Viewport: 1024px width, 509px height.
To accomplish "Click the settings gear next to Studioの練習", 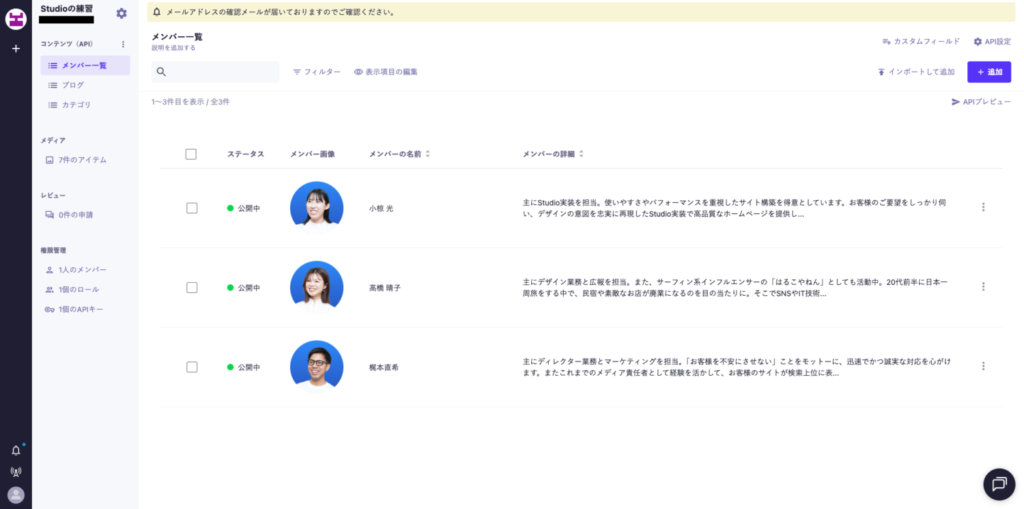I will (x=121, y=13).
